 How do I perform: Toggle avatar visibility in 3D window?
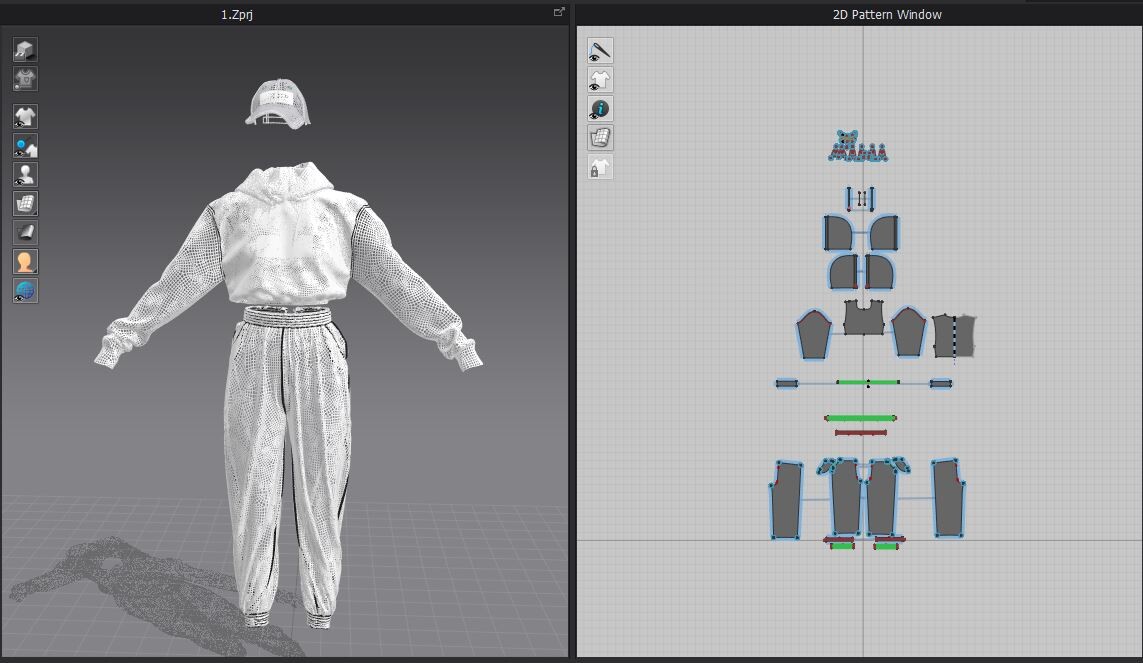pyautogui.click(x=25, y=175)
